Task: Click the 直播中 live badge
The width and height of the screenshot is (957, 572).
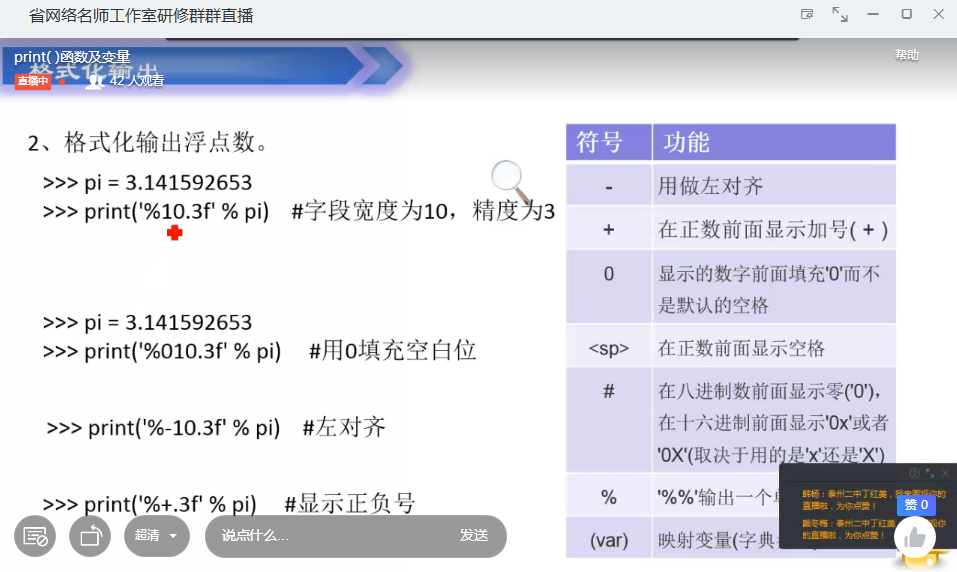Action: coord(32,81)
